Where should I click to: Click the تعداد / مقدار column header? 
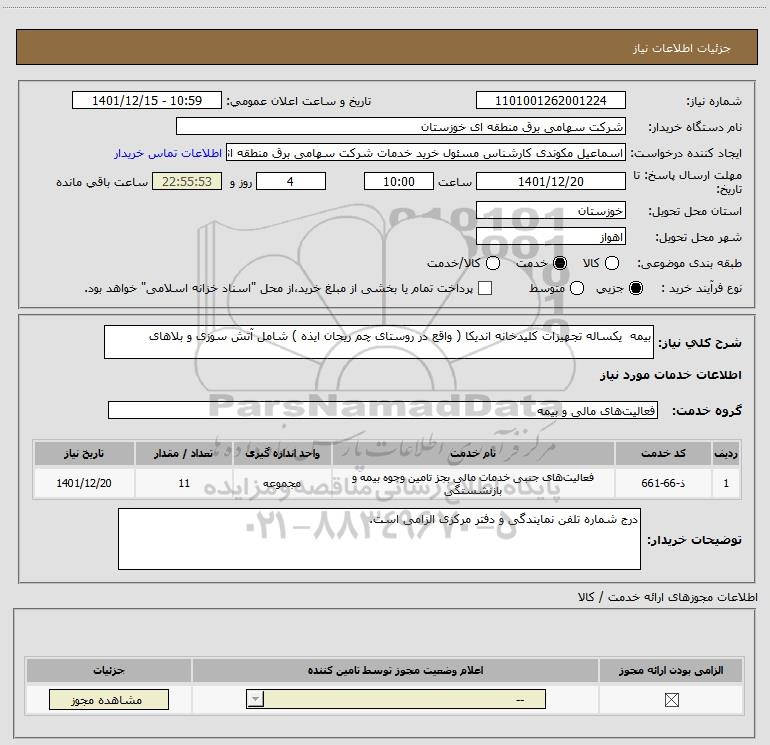184,453
